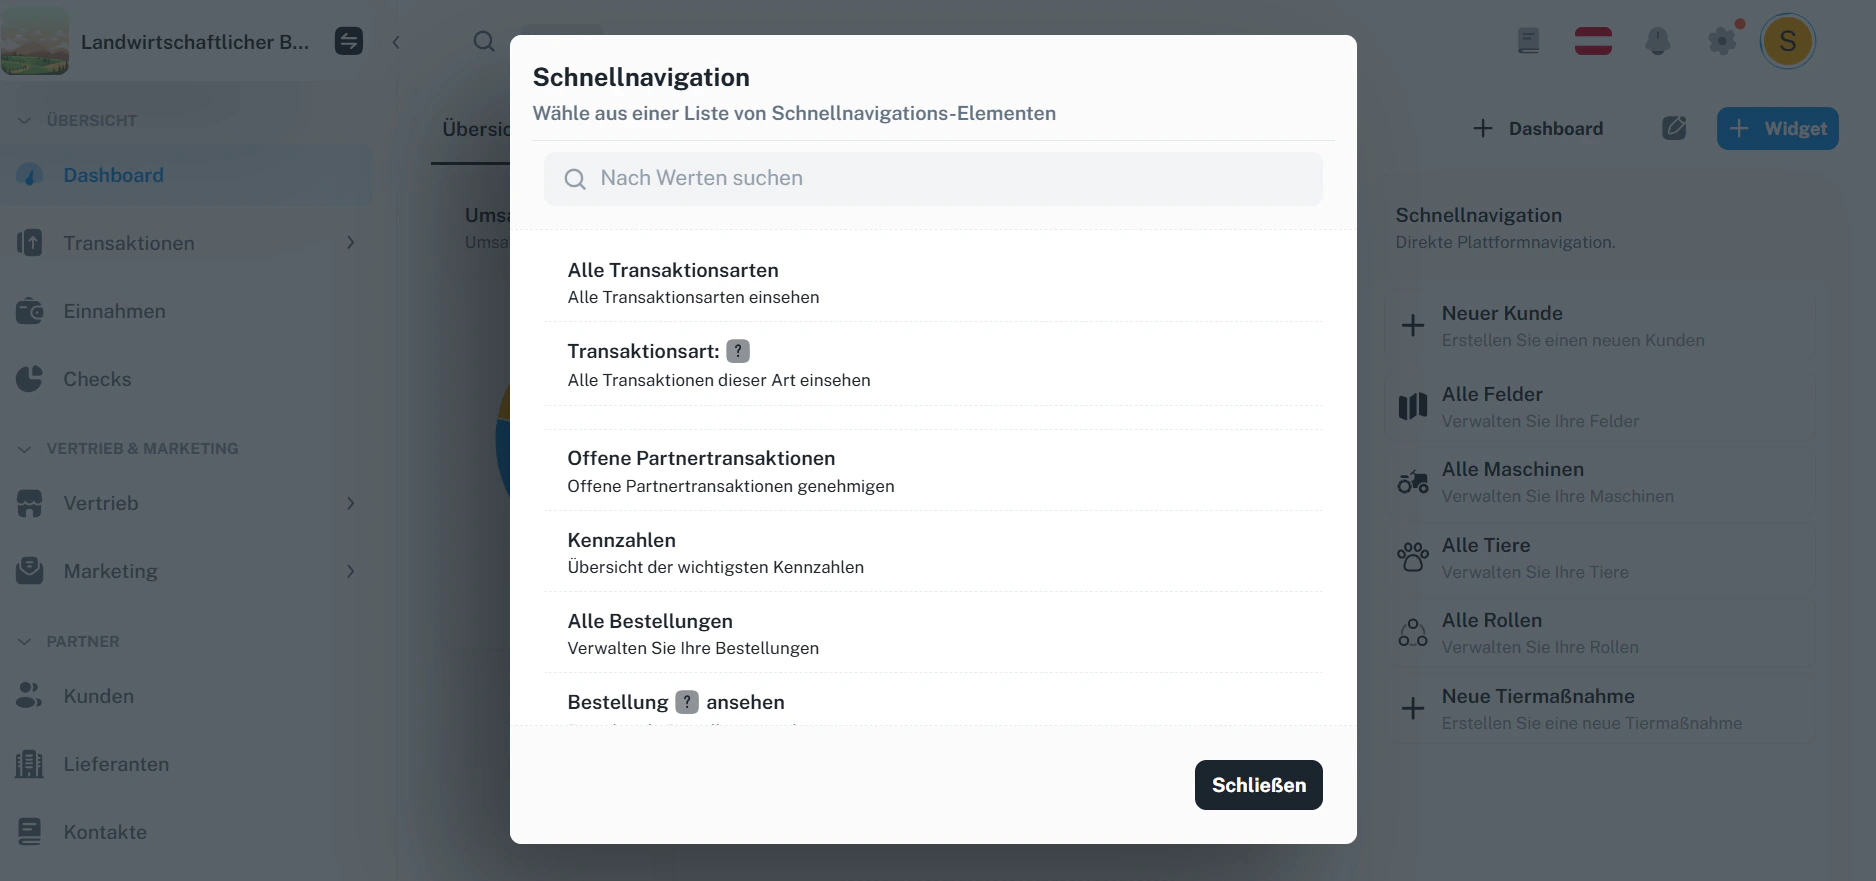Open the notifications bell

(x=1658, y=41)
